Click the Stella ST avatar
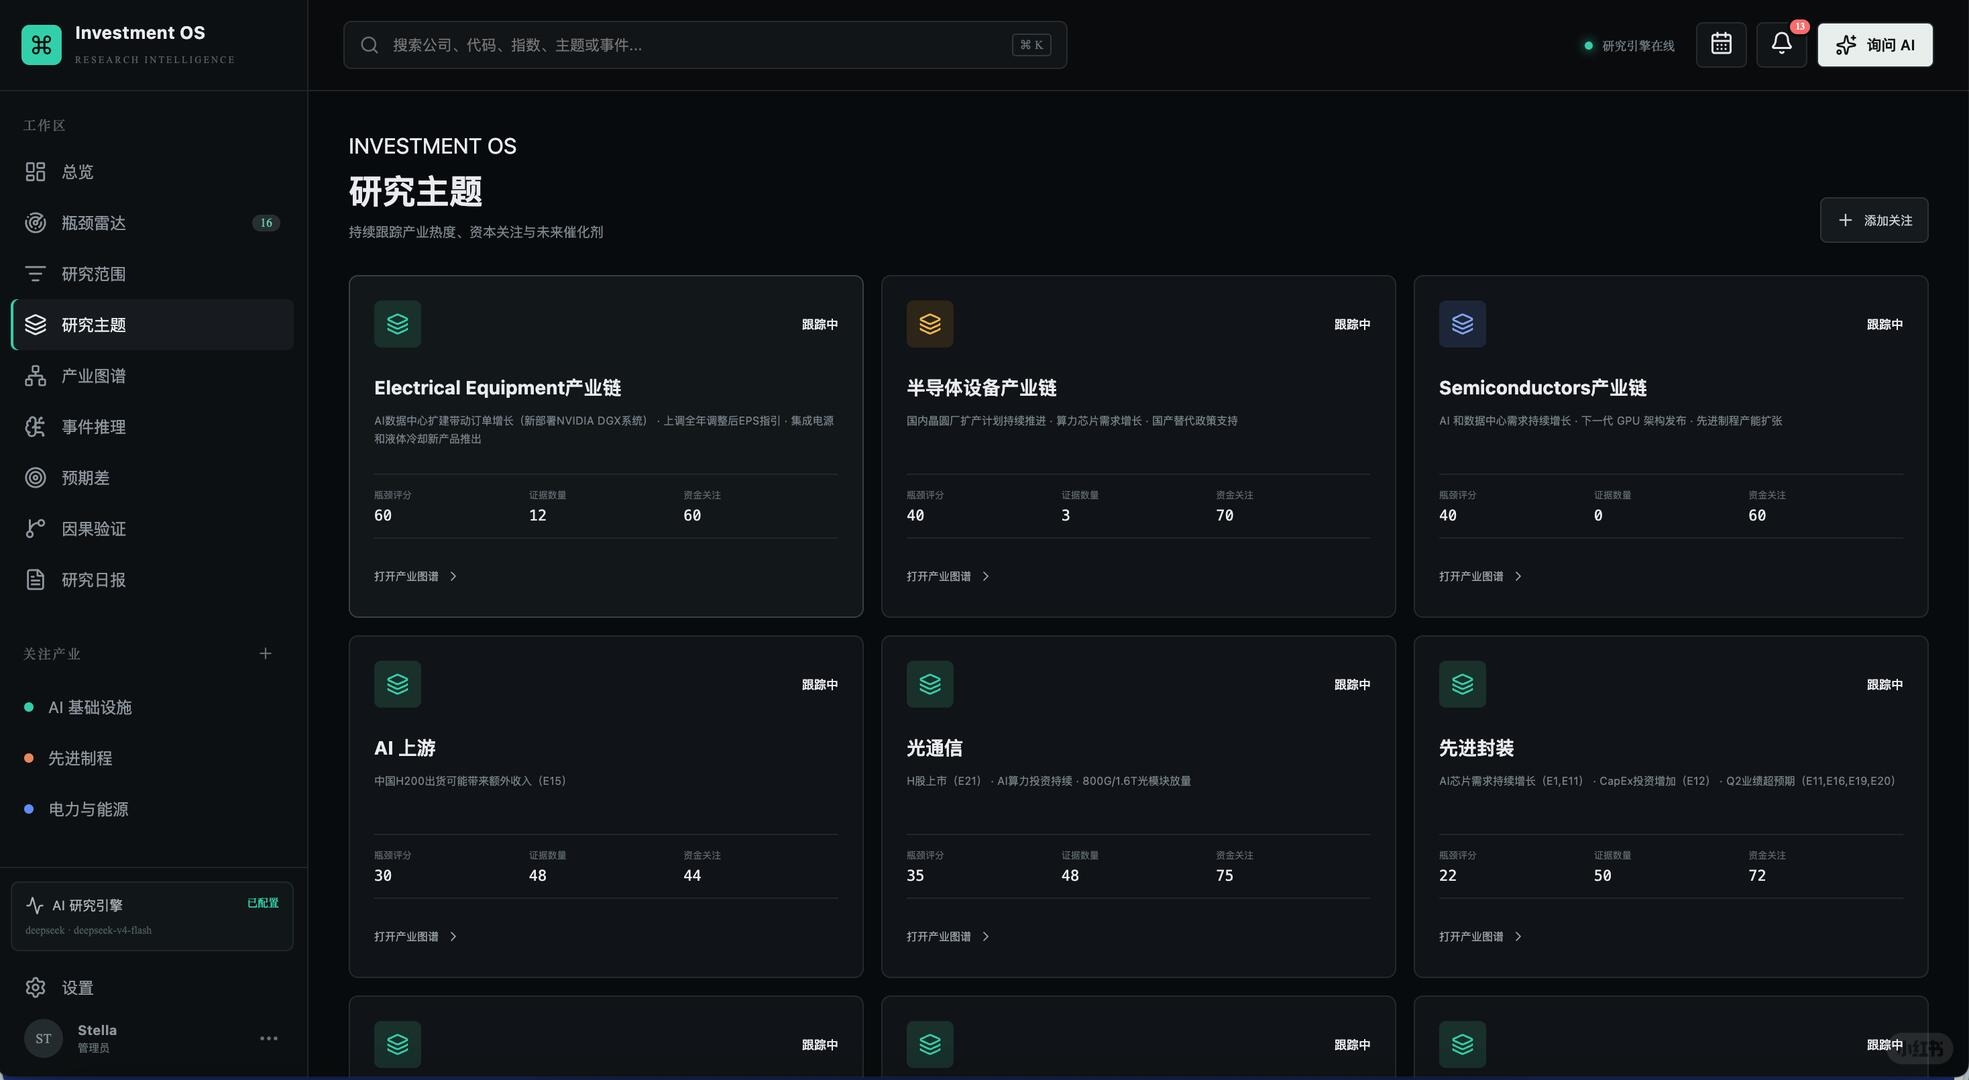The width and height of the screenshot is (1969, 1080). click(x=43, y=1039)
